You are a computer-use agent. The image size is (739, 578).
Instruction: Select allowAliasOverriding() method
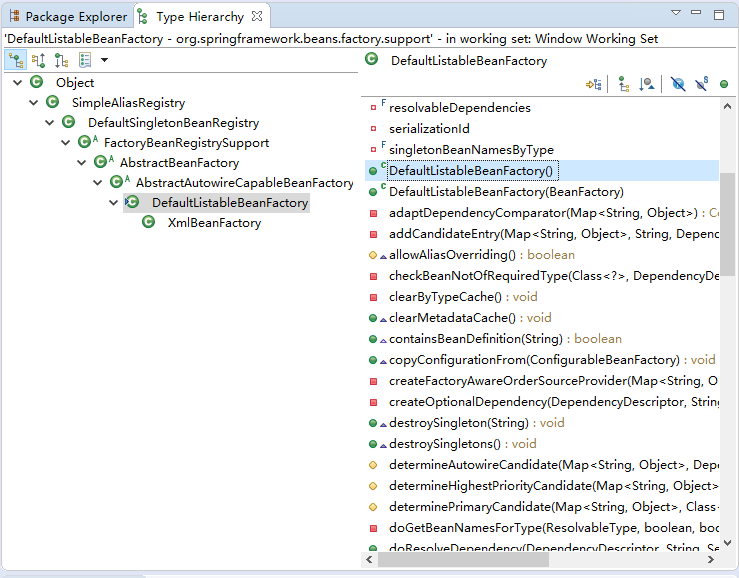tap(482, 255)
